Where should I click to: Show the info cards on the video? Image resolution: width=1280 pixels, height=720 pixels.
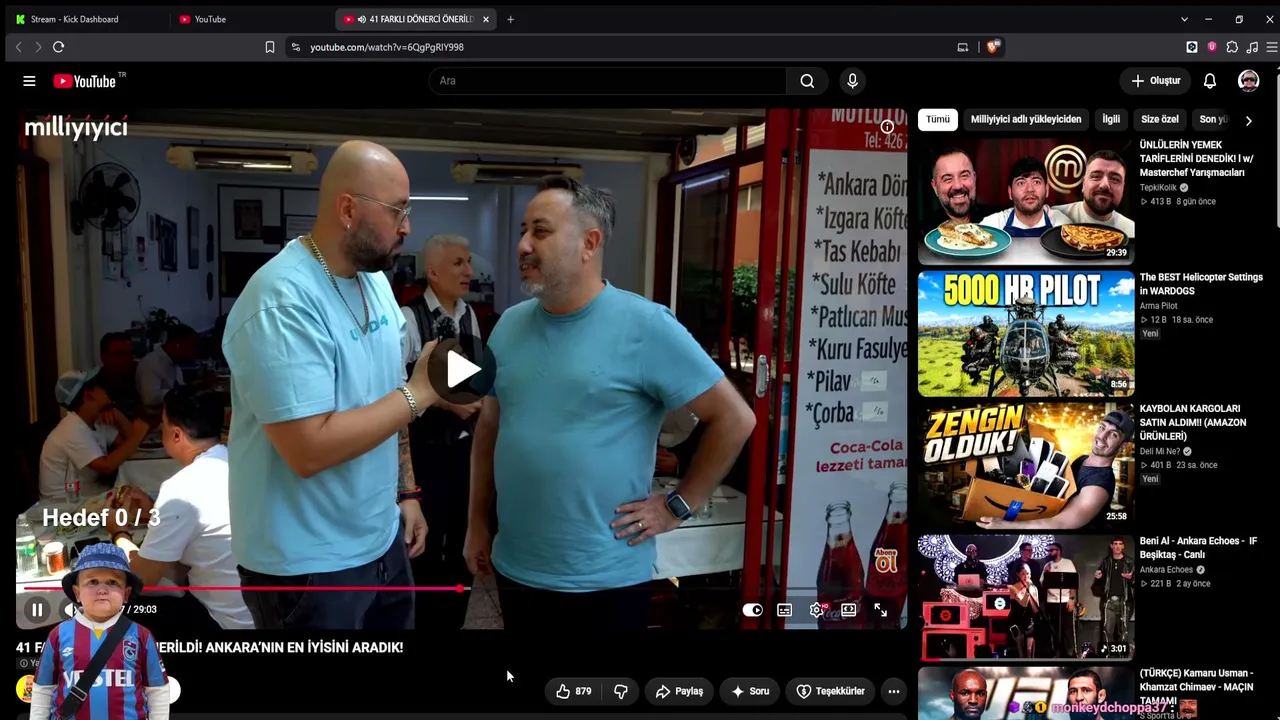[x=887, y=127]
